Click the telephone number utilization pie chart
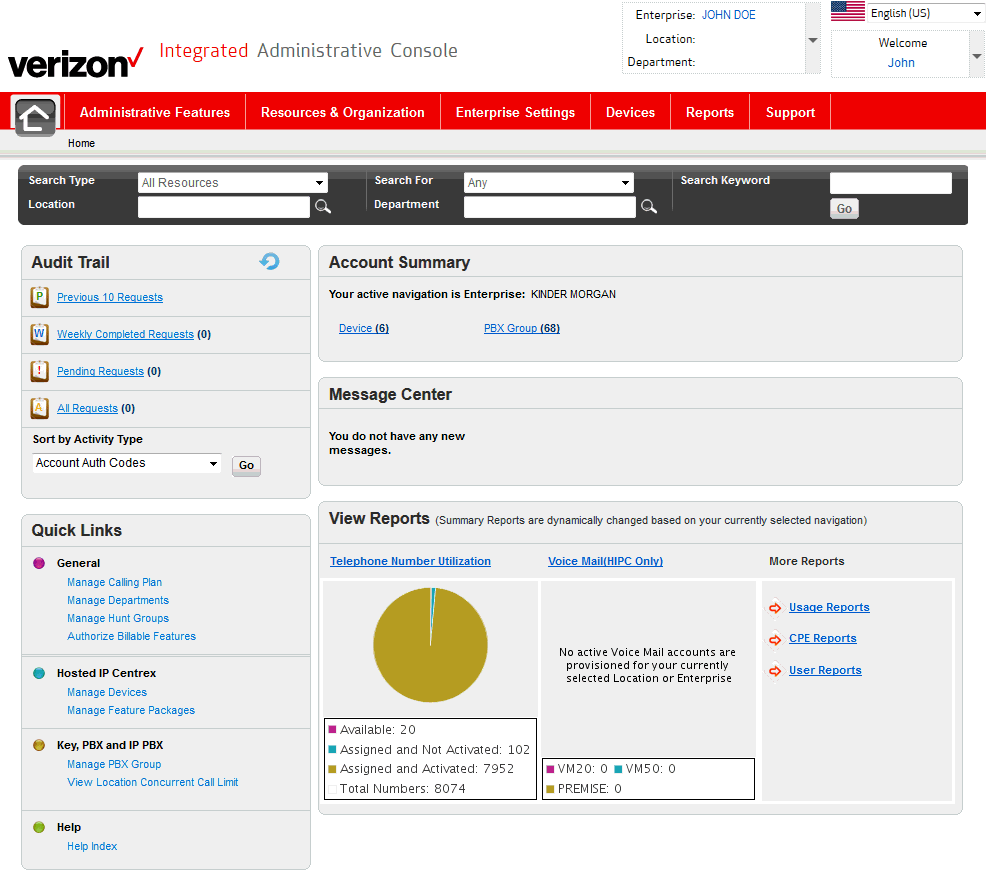 [x=430, y=644]
